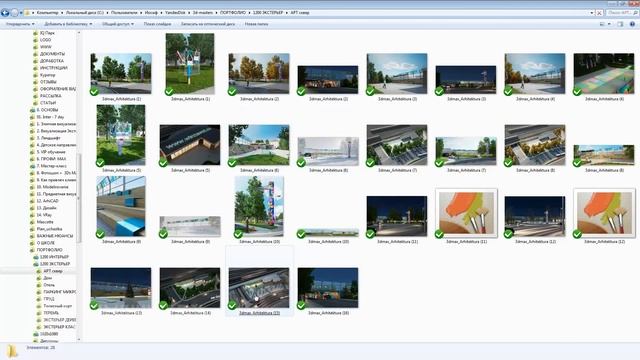Click the search field in Explorer

point(621,13)
